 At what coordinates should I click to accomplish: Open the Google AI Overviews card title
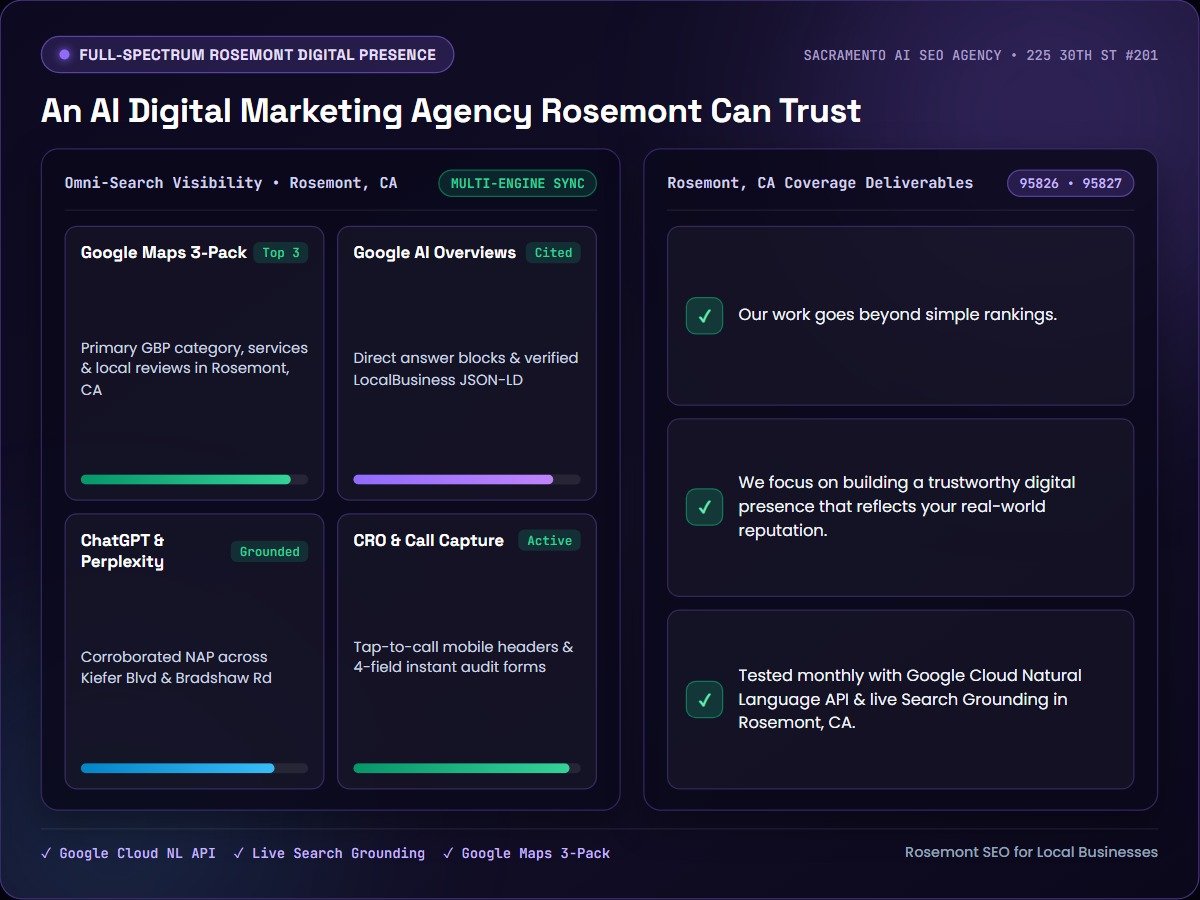pyautogui.click(x=435, y=253)
